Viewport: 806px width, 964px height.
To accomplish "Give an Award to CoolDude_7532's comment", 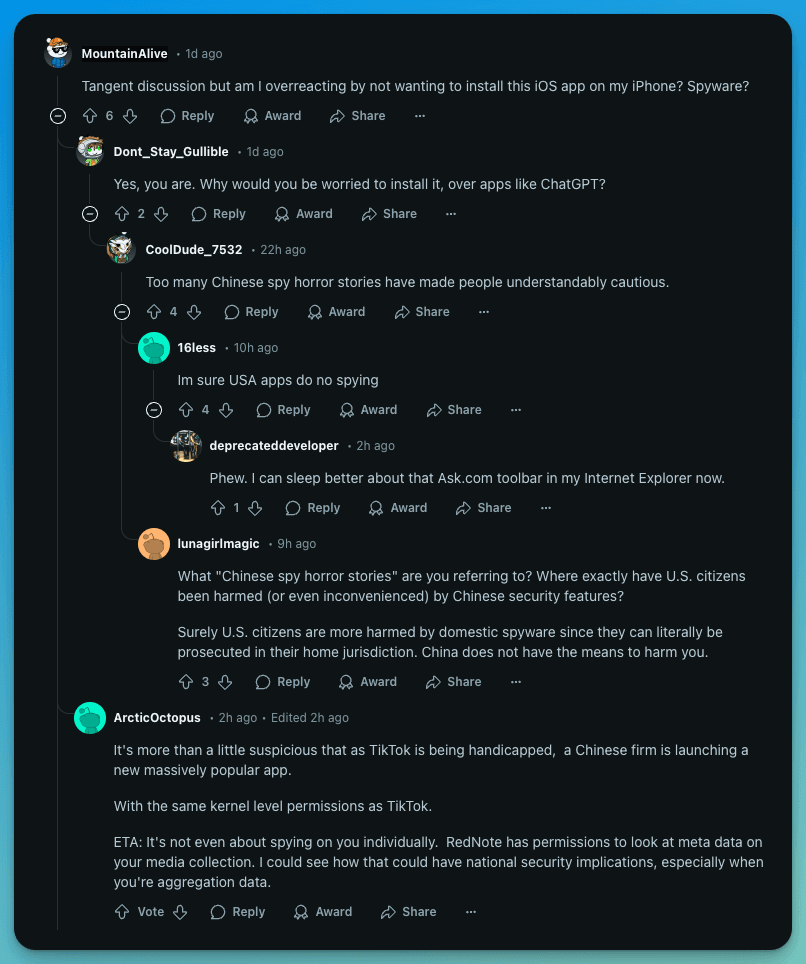I will point(336,311).
